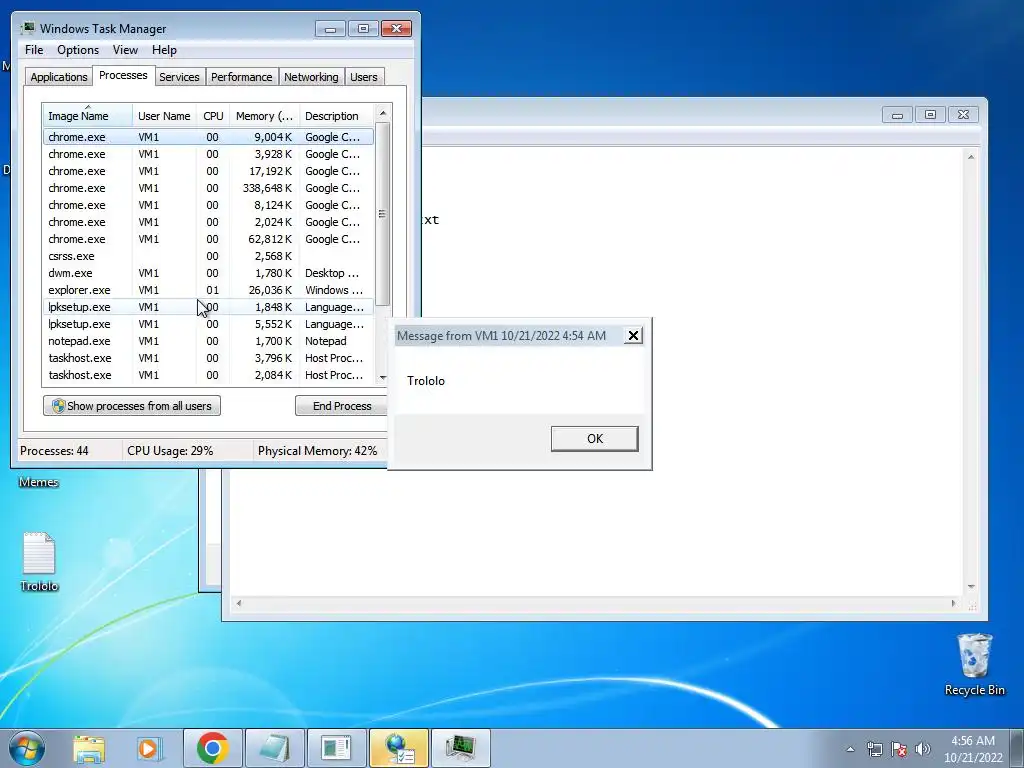Minimize the Notepad window
The height and width of the screenshot is (768, 1024).
[x=897, y=115]
